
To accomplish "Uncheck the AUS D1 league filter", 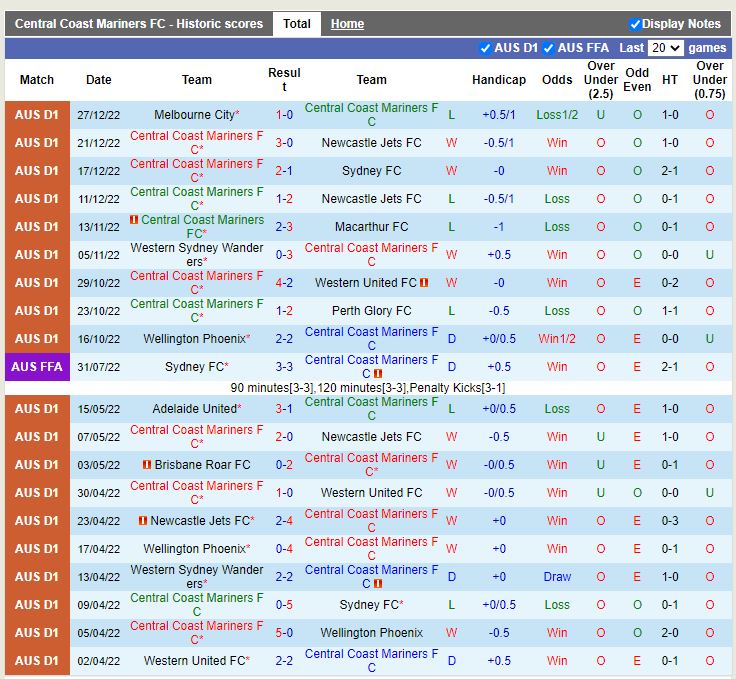I will [486, 48].
